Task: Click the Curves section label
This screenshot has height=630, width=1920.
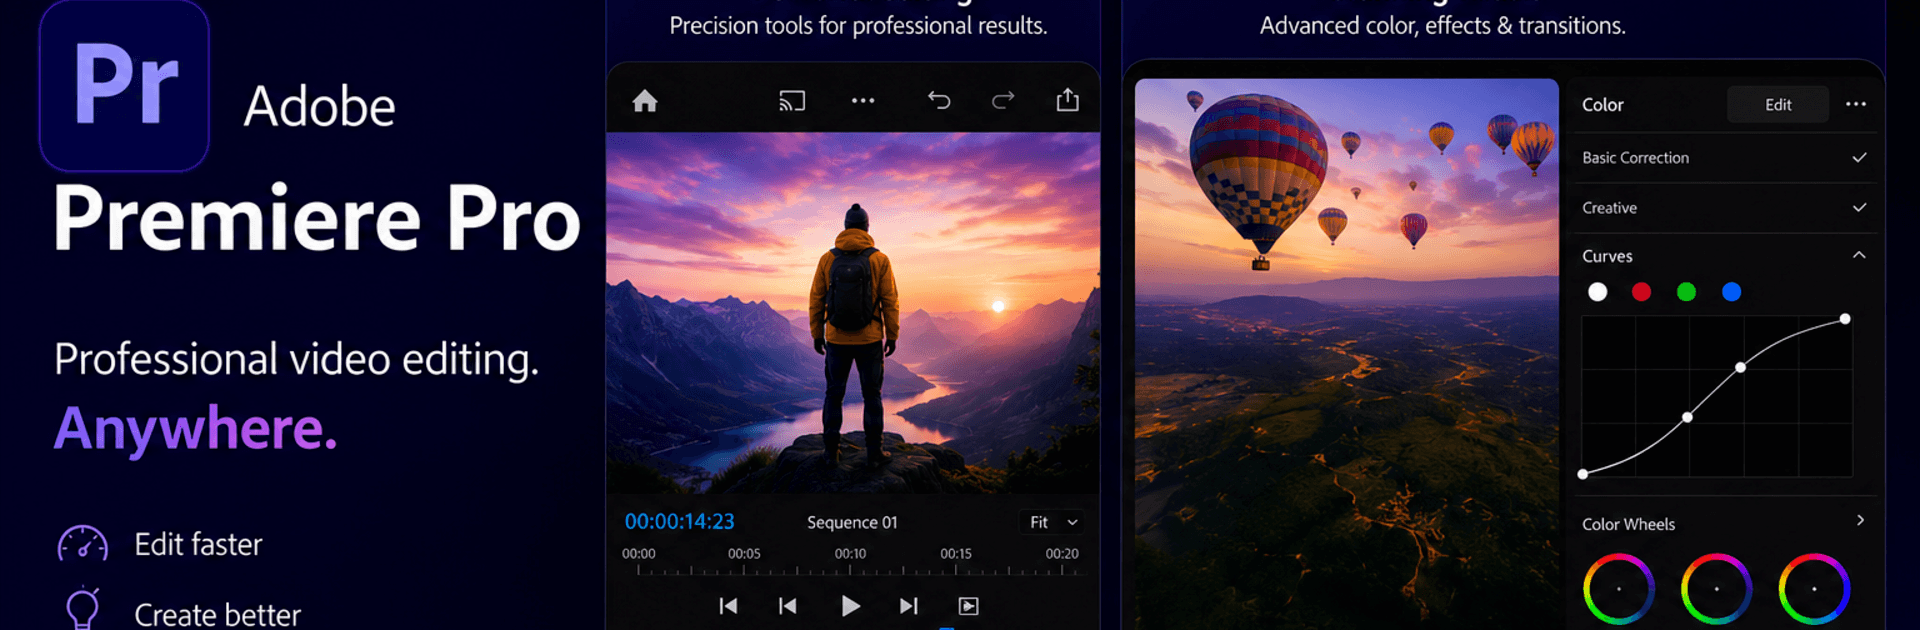Action: pos(1607,256)
